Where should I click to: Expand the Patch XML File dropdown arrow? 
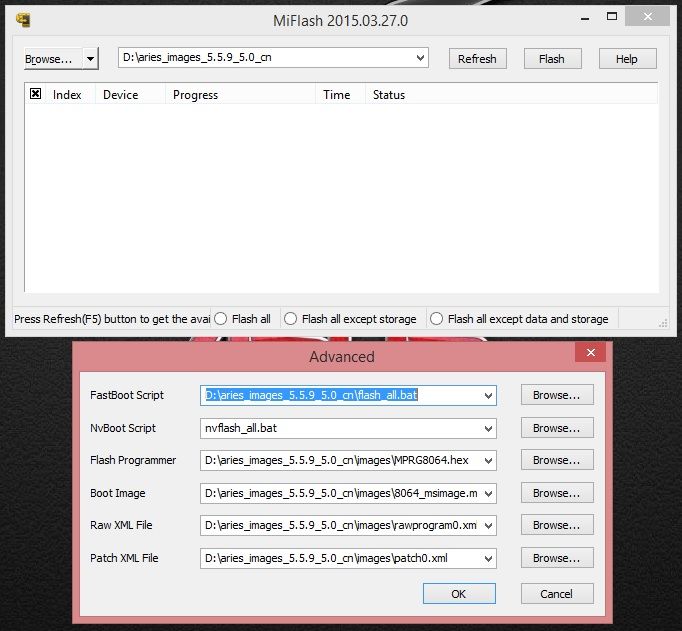coord(488,559)
